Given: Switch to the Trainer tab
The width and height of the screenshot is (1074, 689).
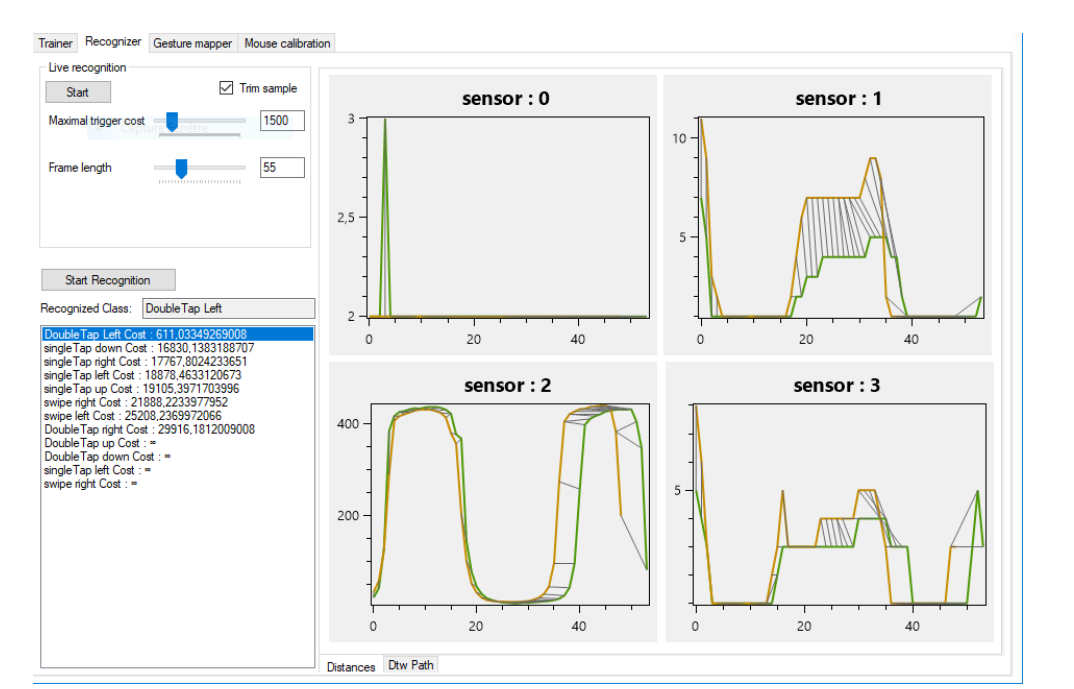Looking at the screenshot, I should 55,43.
